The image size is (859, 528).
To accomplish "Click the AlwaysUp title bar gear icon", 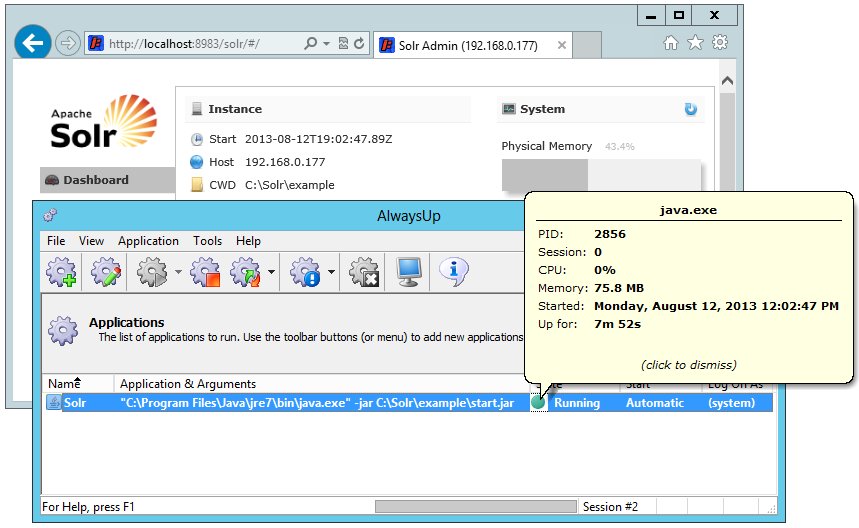I will point(50,215).
